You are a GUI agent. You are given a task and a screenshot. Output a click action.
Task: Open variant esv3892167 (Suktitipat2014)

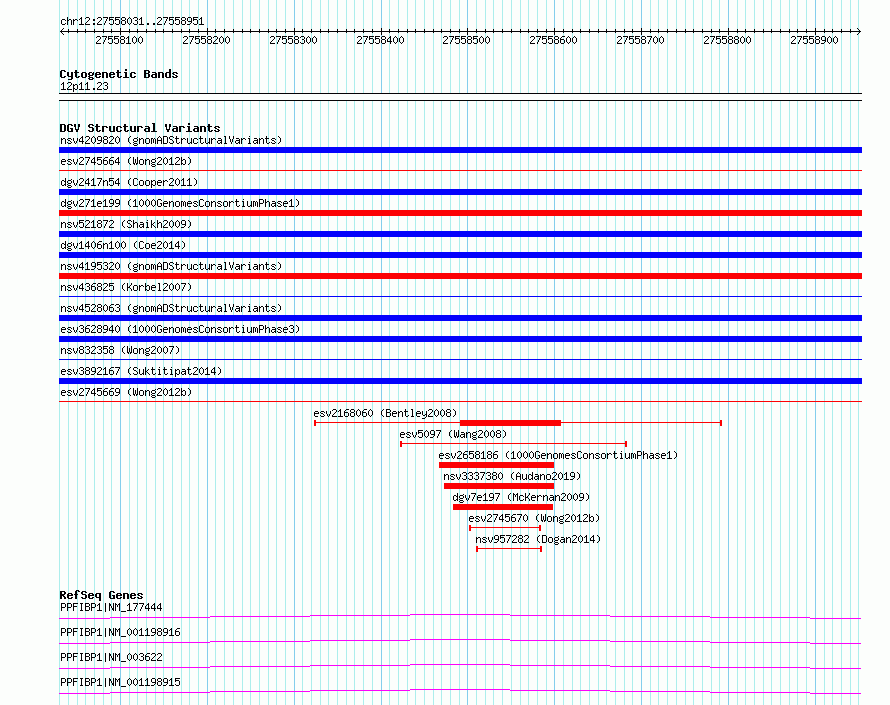pyautogui.click(x=141, y=371)
